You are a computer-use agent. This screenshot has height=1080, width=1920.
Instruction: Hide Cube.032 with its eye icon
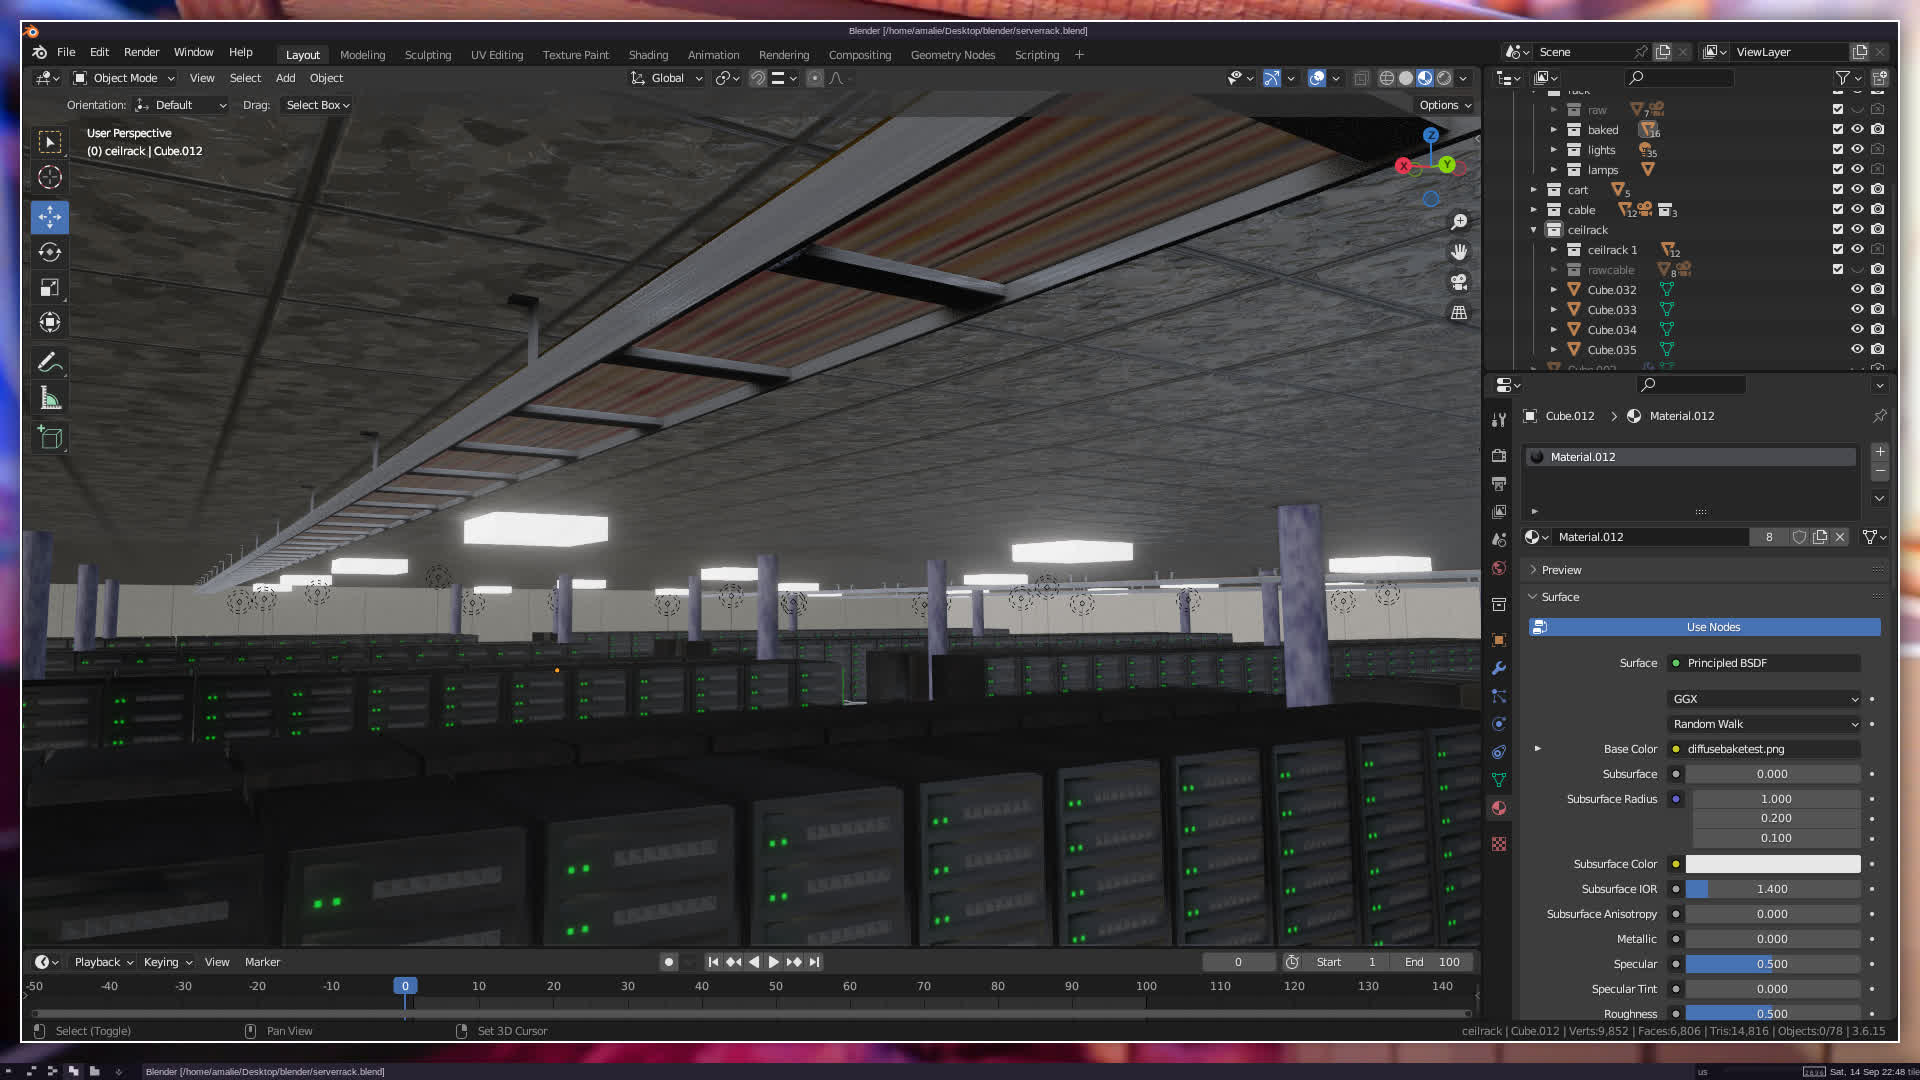[1857, 290]
